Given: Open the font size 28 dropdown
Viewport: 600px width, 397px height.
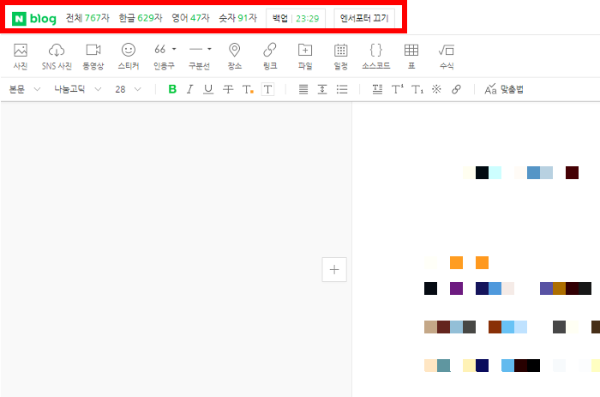Looking at the screenshot, I should pos(128,89).
